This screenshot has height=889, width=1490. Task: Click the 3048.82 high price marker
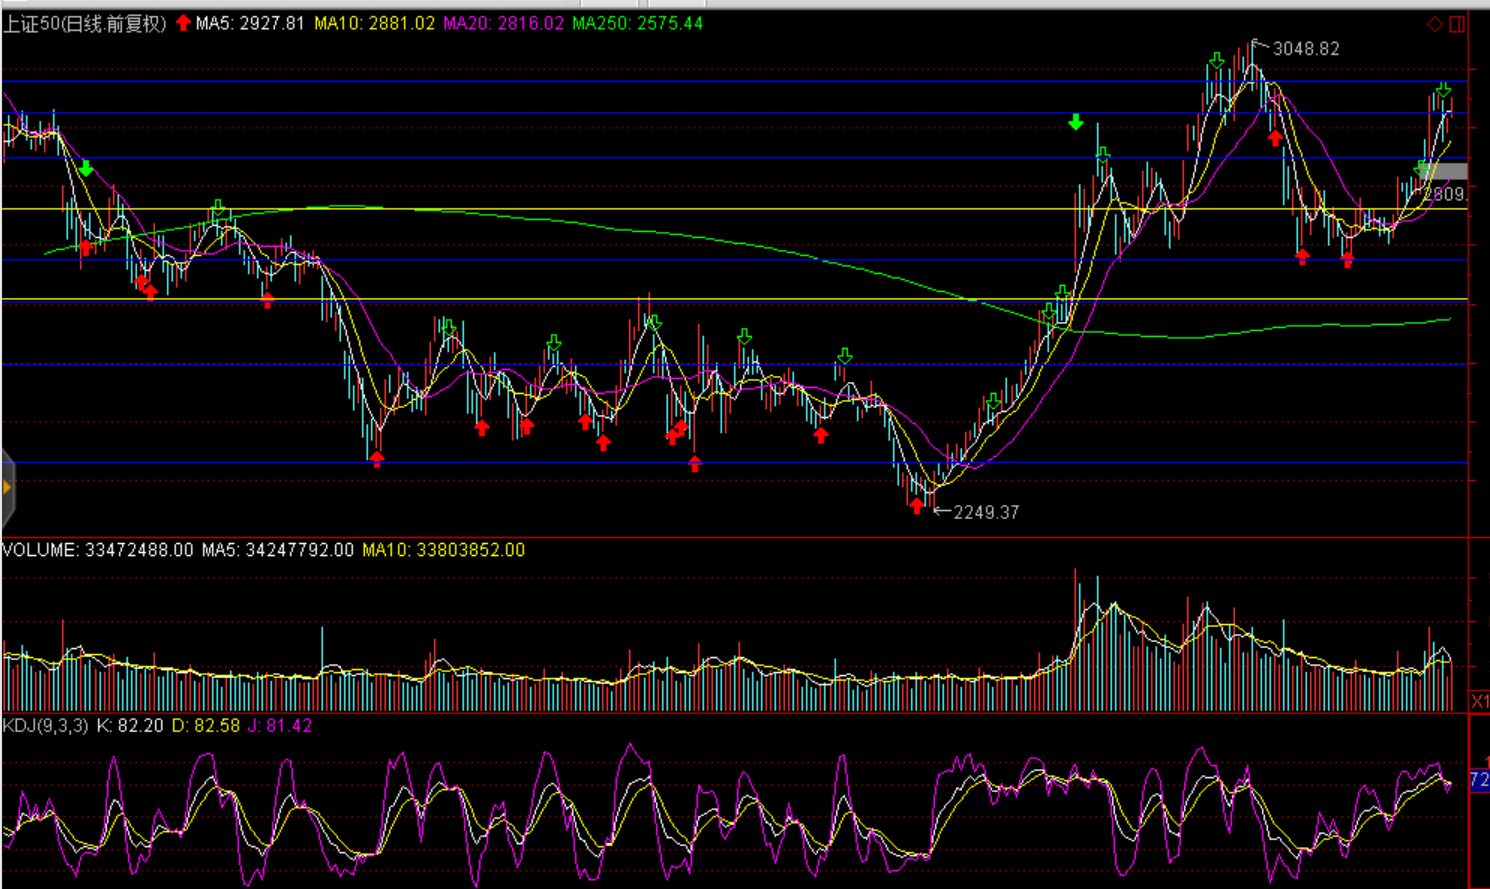tap(1305, 49)
